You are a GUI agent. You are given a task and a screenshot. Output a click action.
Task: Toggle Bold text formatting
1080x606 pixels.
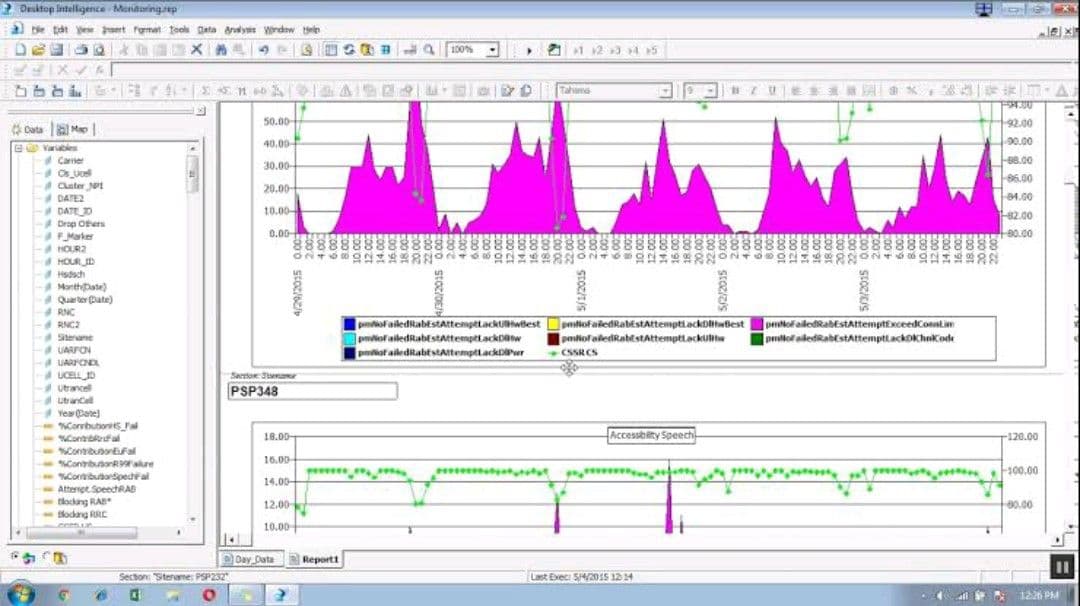pyautogui.click(x=734, y=90)
